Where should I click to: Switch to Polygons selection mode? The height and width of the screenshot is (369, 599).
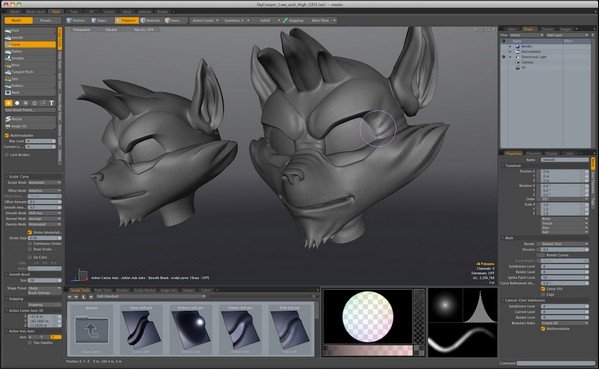point(126,20)
